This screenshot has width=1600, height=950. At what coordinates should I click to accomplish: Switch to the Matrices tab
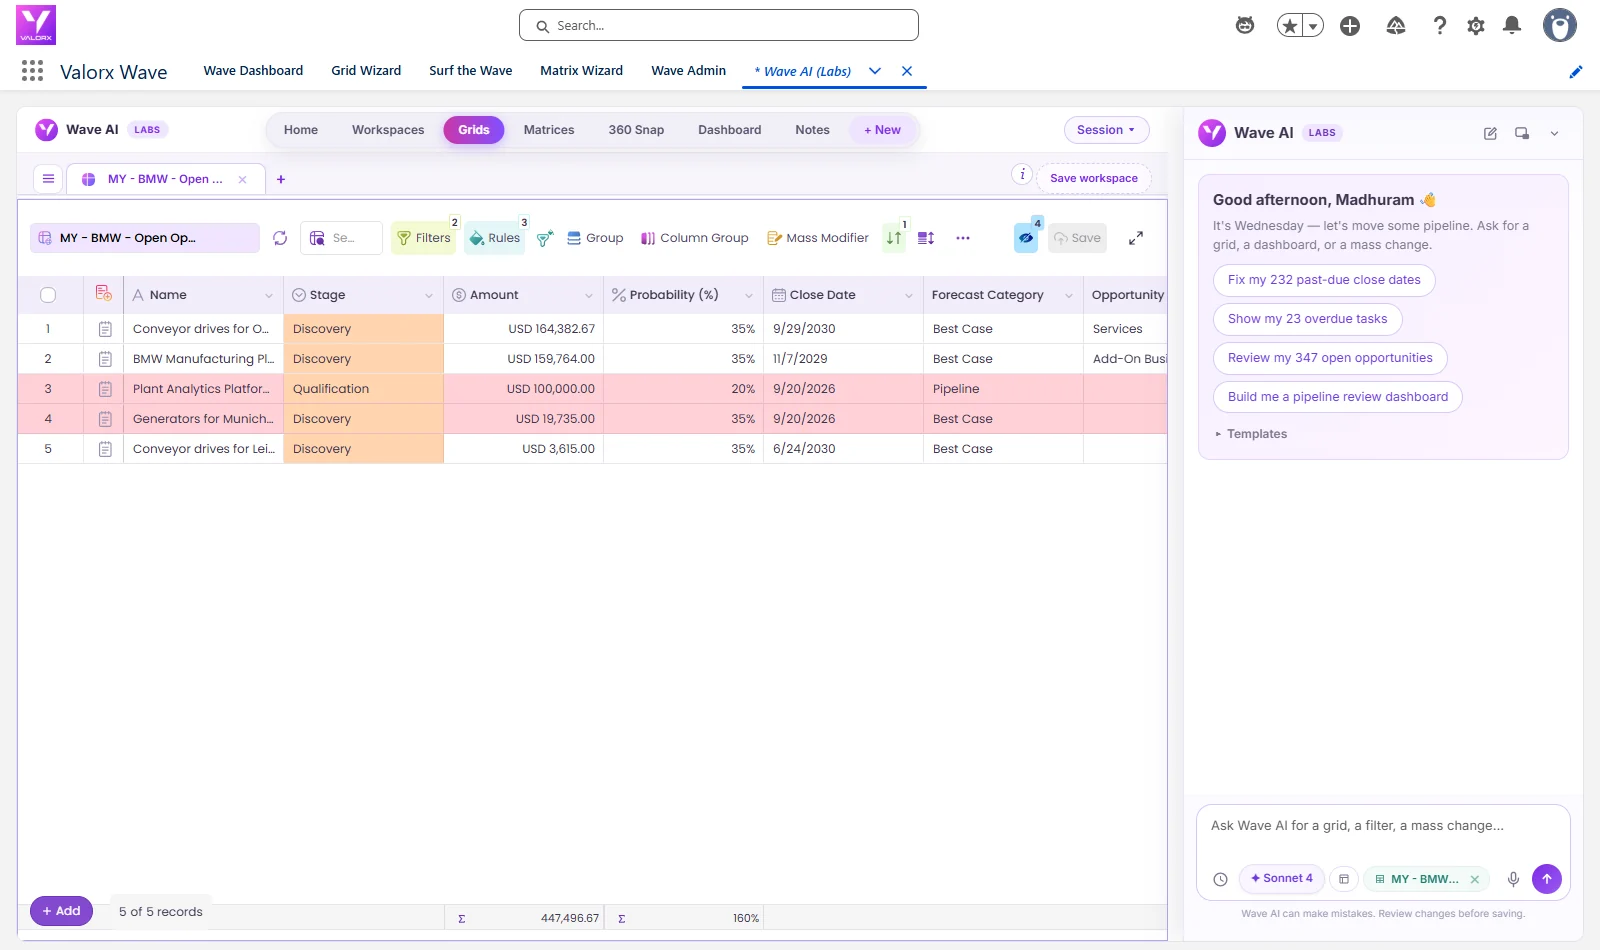(x=549, y=130)
